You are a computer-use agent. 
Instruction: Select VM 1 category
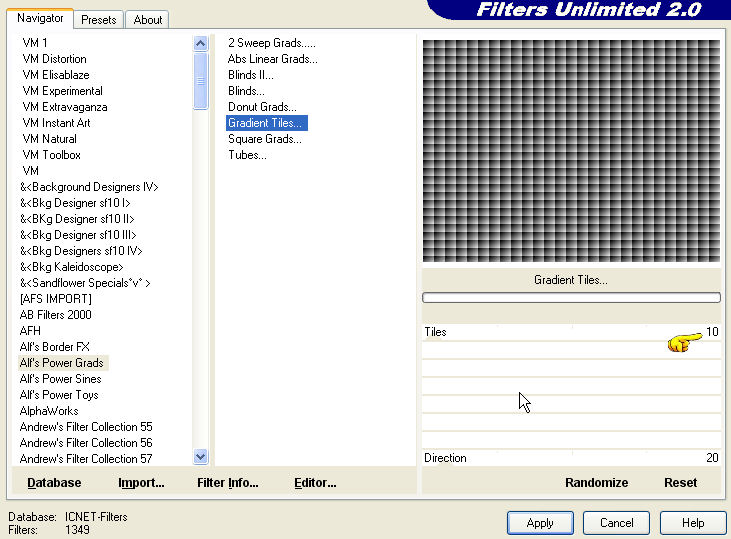pyautogui.click(x=35, y=43)
